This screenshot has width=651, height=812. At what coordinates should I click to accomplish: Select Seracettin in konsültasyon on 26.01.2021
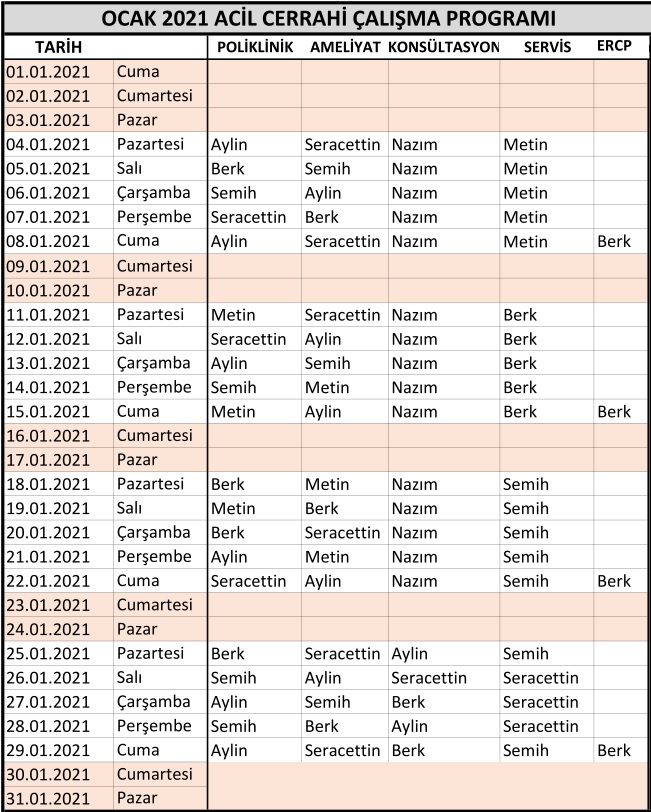pyautogui.click(x=429, y=678)
